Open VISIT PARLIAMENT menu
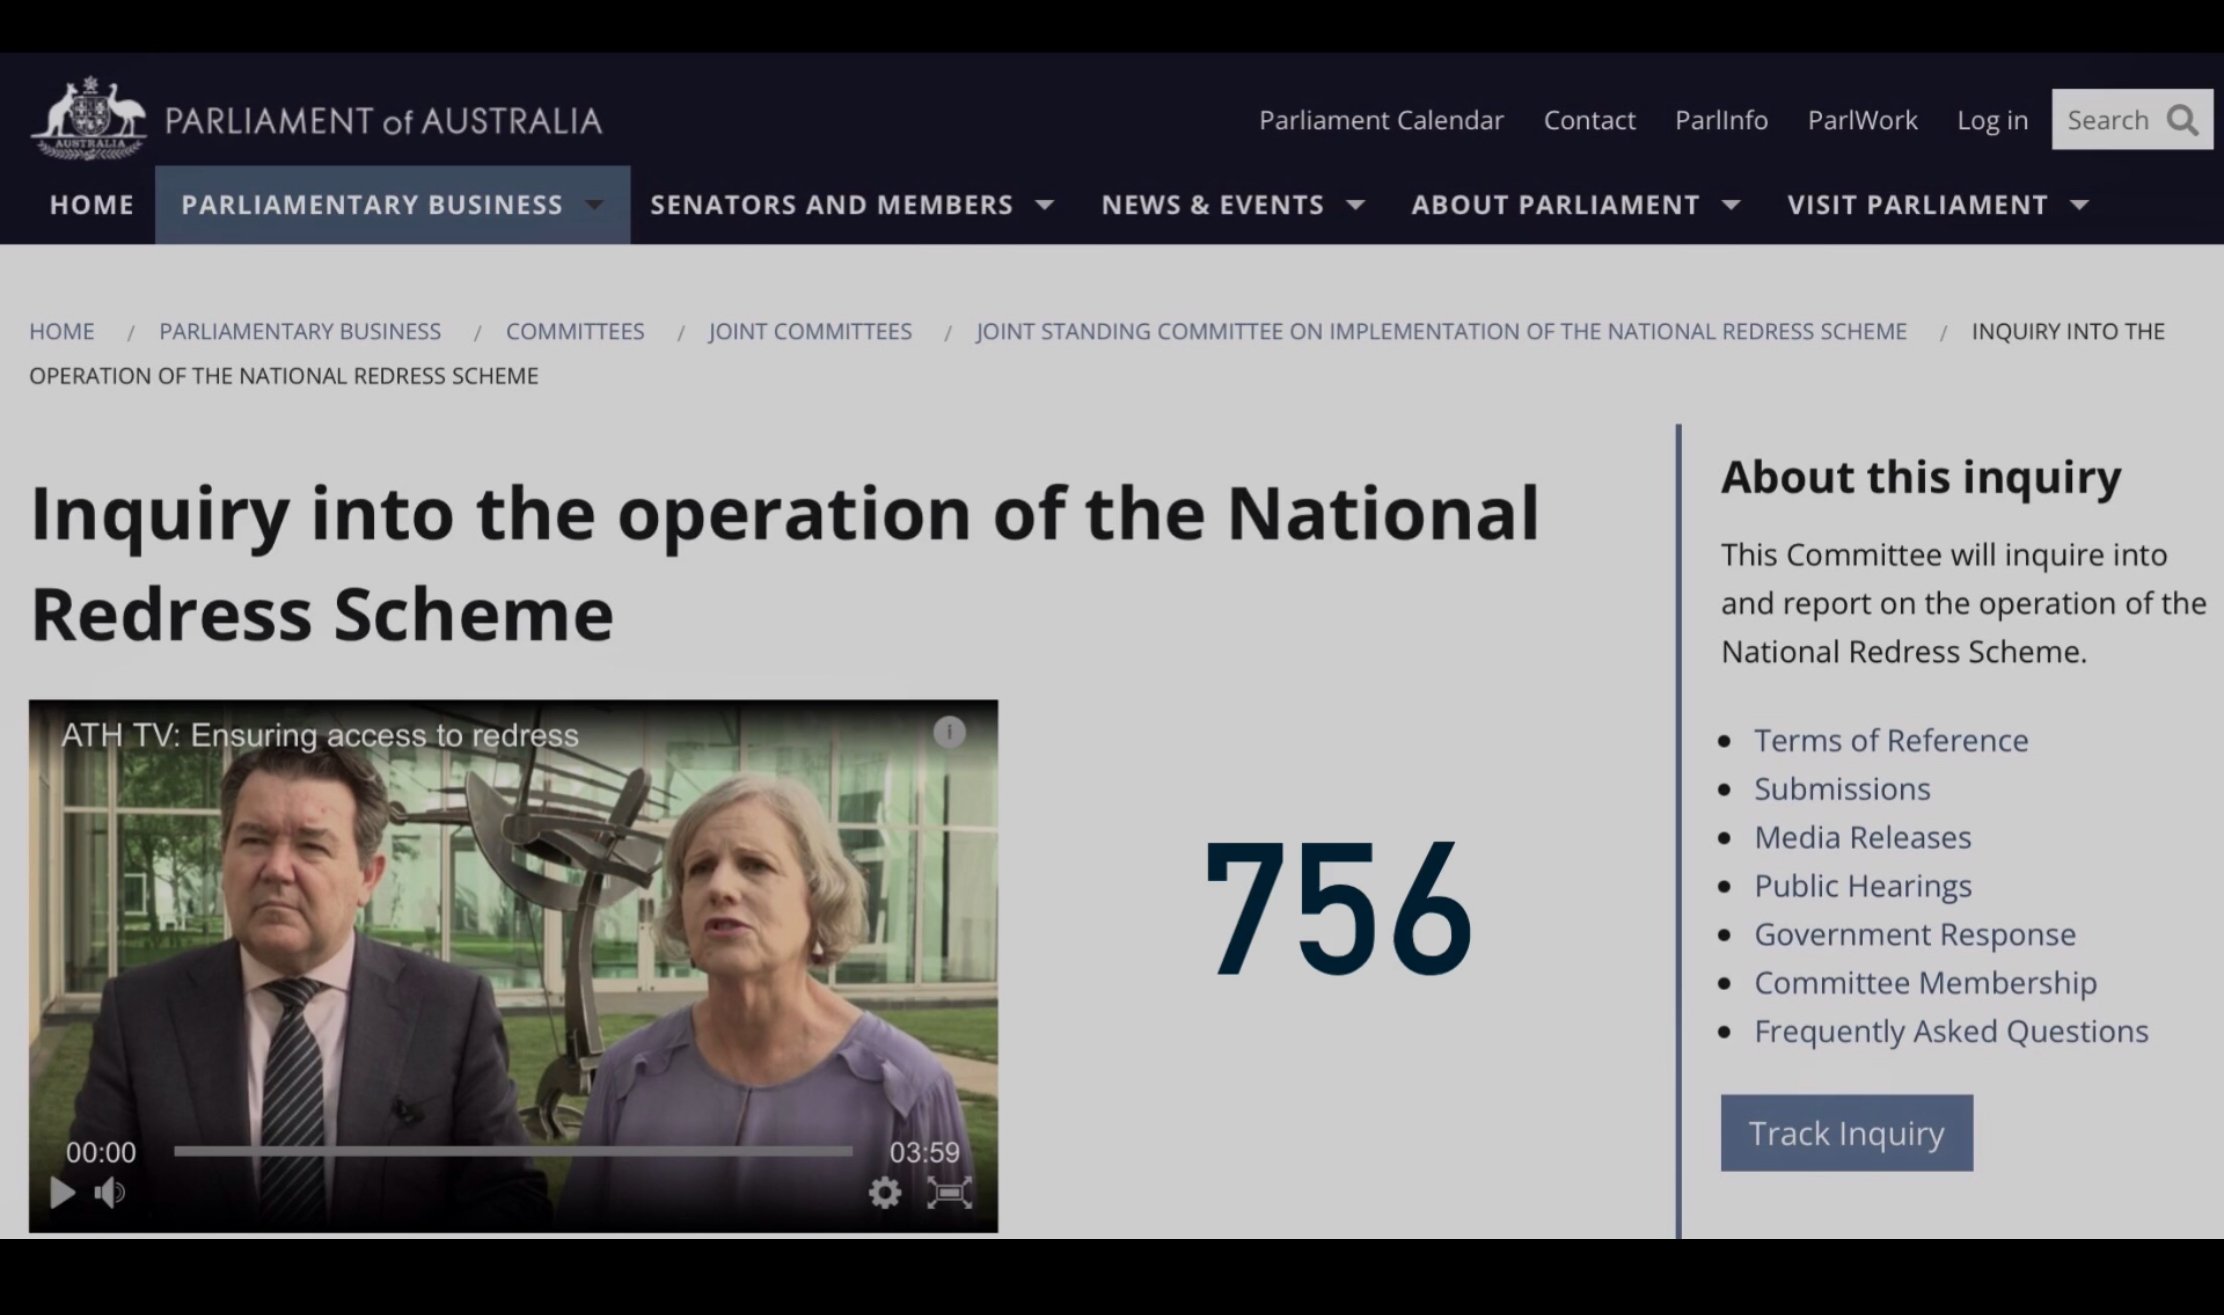 click(x=1918, y=204)
